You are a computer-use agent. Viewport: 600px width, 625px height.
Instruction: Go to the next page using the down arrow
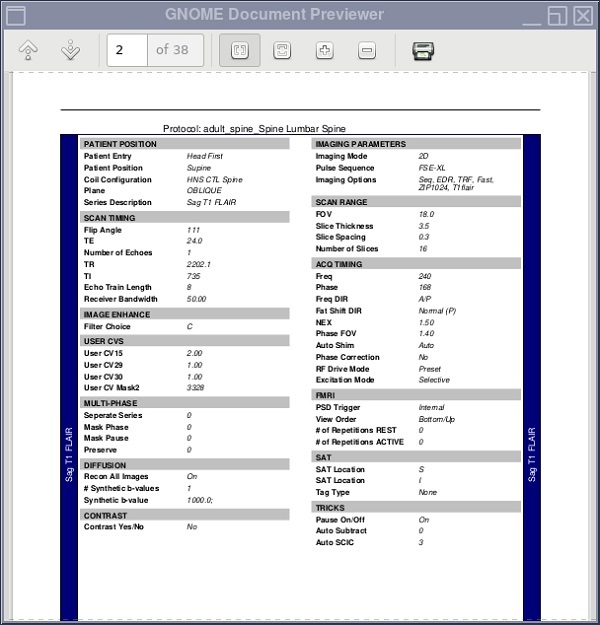tap(69, 51)
